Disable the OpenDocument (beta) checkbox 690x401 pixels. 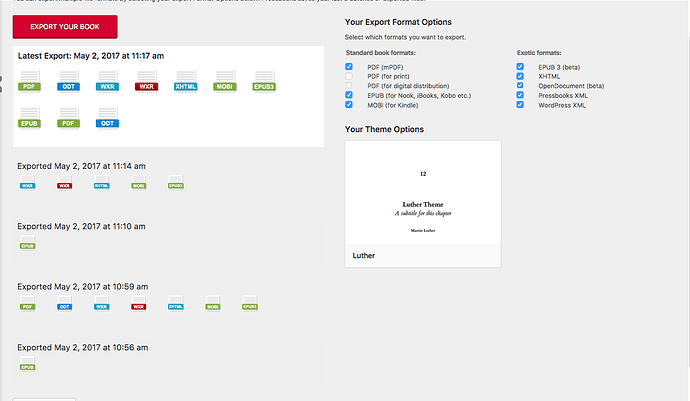pos(520,85)
